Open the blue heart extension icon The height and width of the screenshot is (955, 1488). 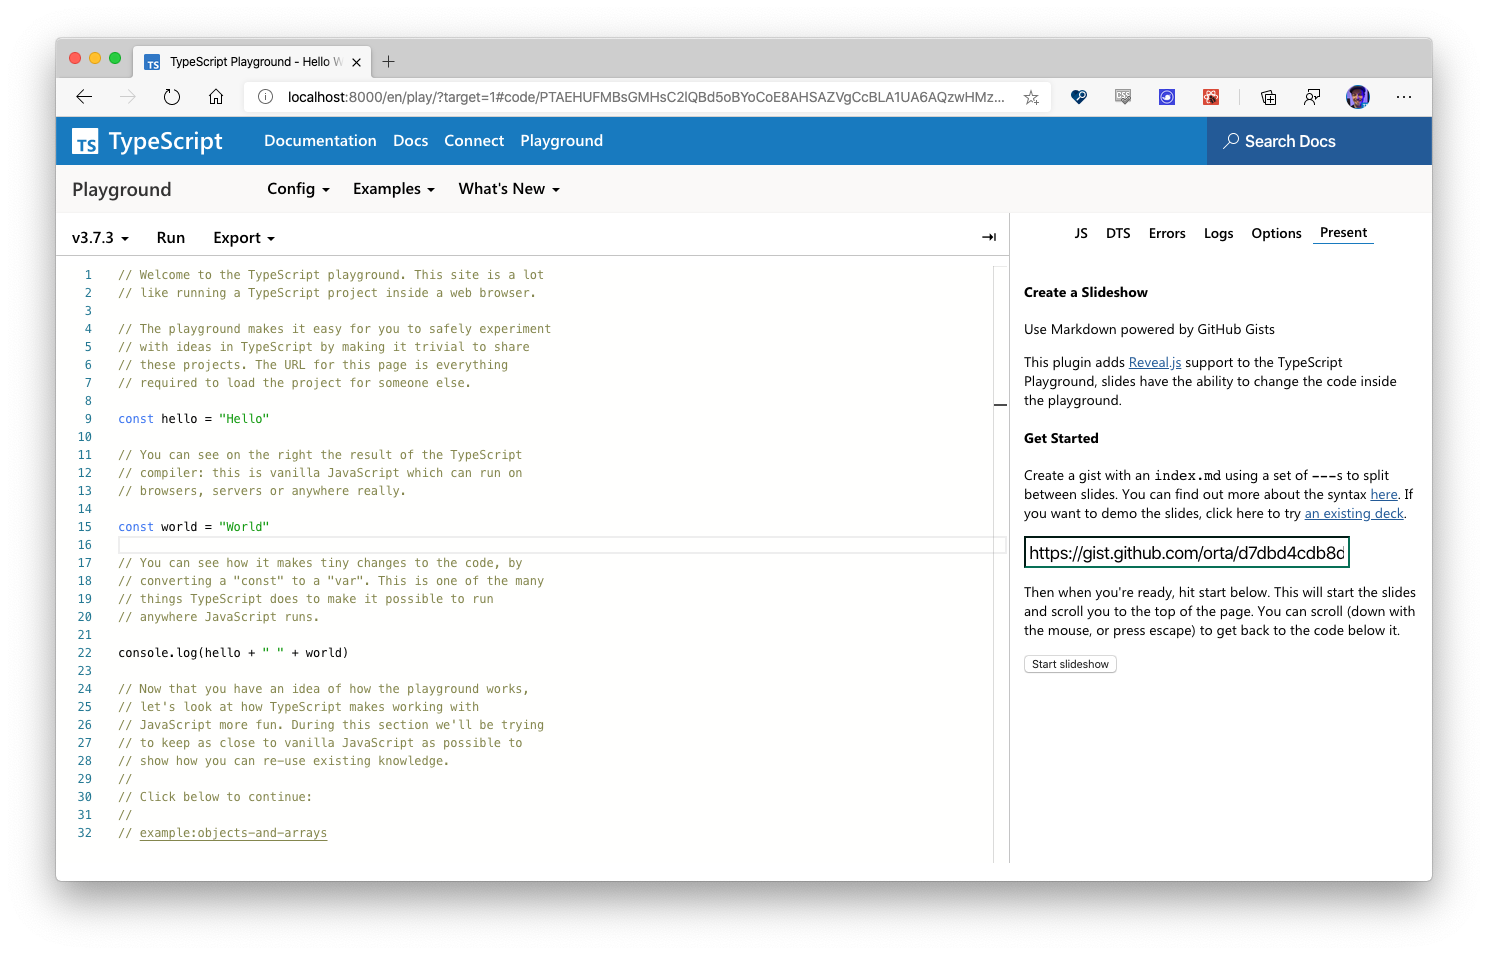[1079, 97]
